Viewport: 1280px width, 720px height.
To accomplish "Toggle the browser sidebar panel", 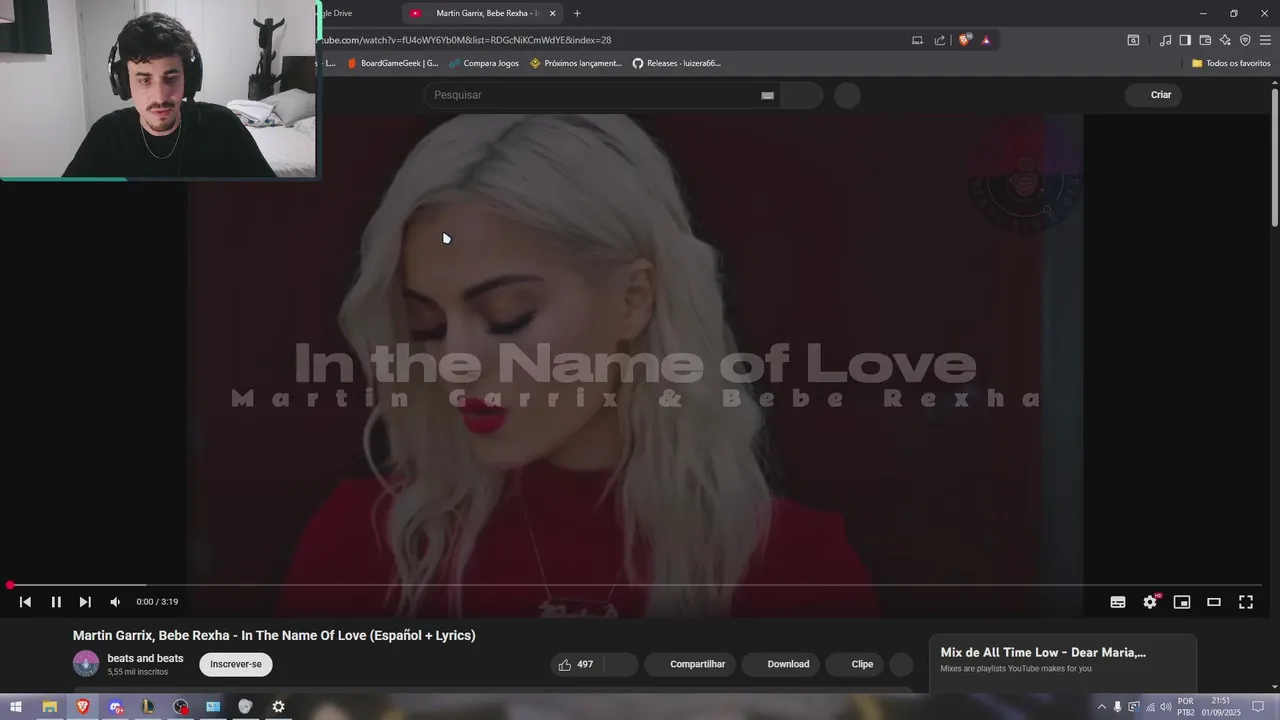I will tap(1185, 40).
